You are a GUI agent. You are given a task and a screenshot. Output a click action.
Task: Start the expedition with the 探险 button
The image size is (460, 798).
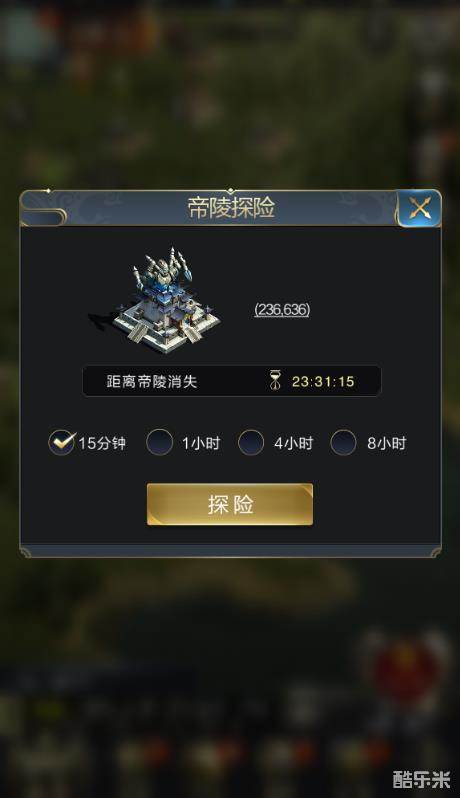point(230,504)
